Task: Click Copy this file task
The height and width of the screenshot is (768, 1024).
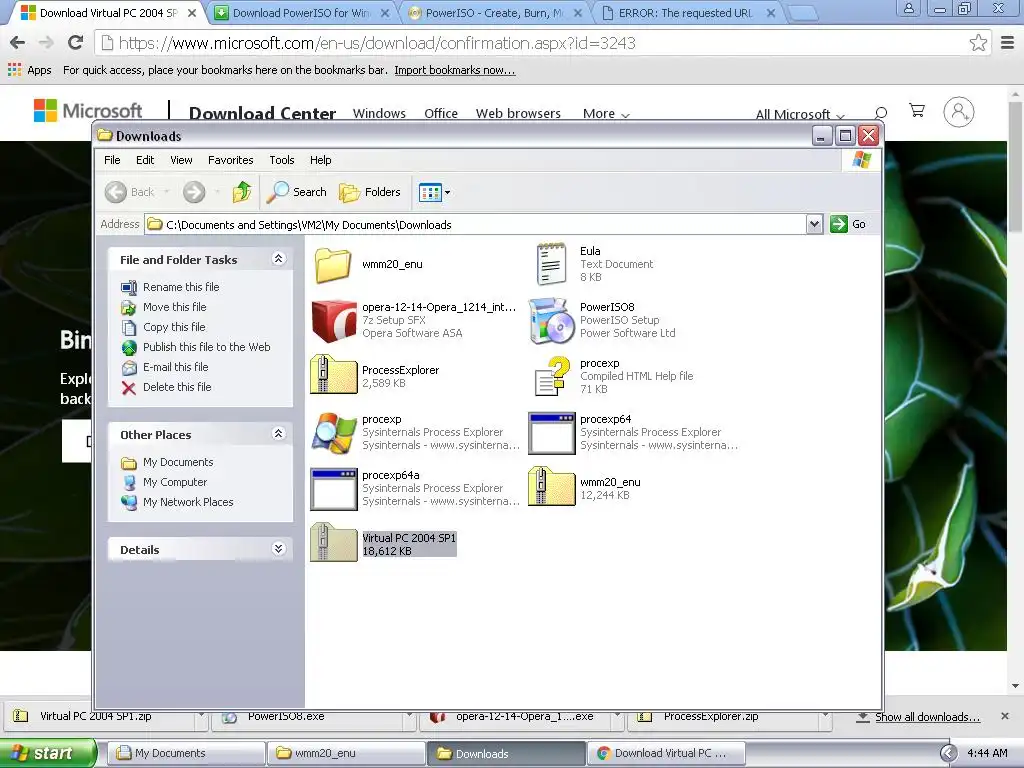Action: (174, 327)
